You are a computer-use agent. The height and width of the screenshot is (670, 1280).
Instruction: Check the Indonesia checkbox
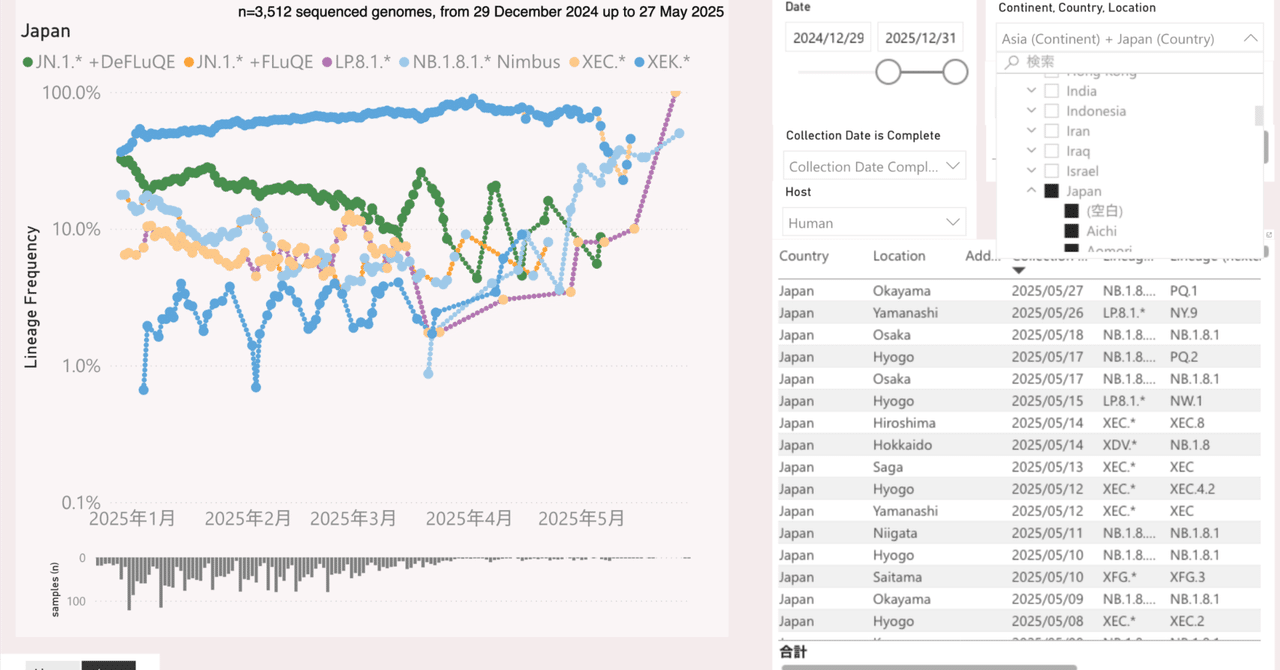tap(1051, 111)
